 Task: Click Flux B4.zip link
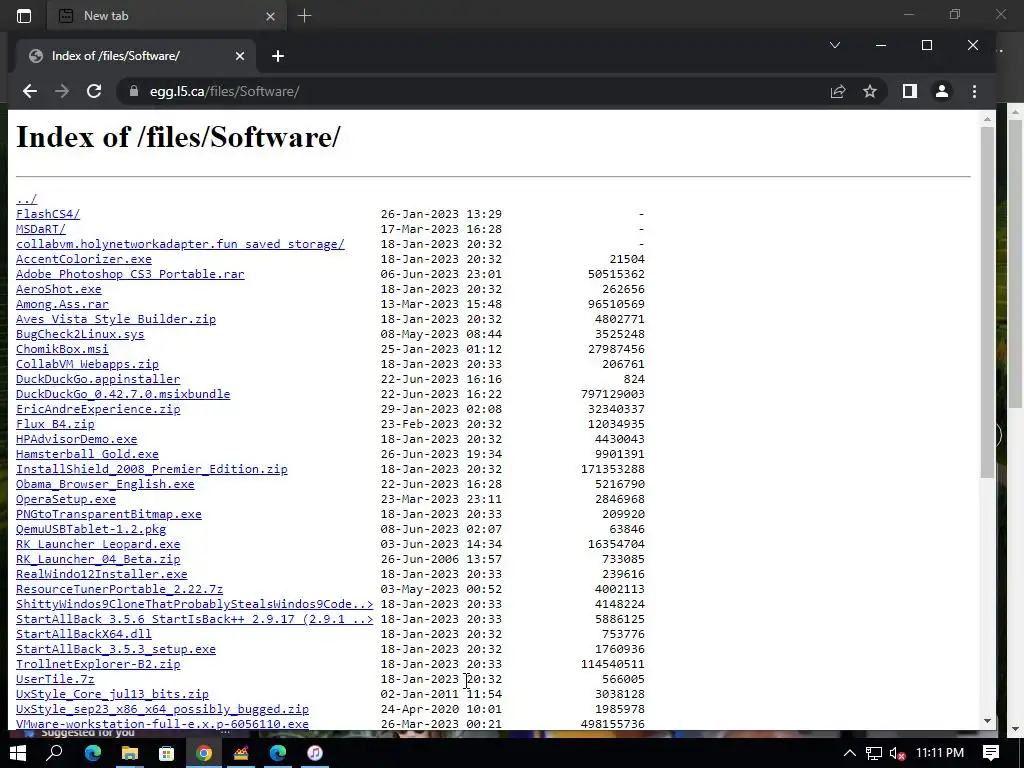(55, 424)
